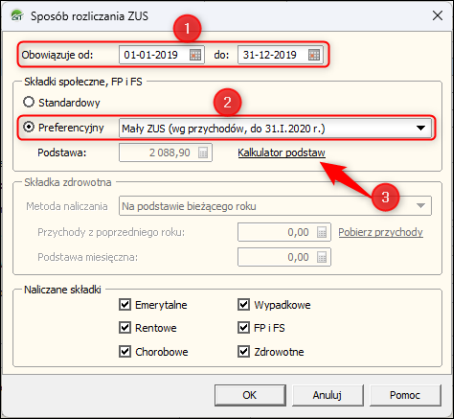Open the Kalkulator podstaw link
The height and width of the screenshot is (419, 454).
[281, 153]
